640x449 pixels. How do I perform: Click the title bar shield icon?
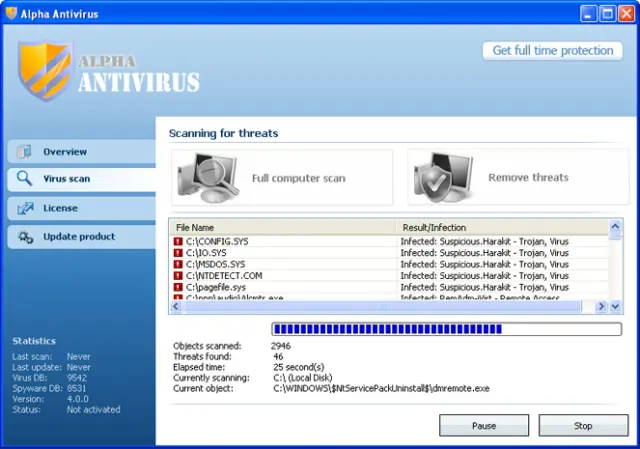pos(11,13)
